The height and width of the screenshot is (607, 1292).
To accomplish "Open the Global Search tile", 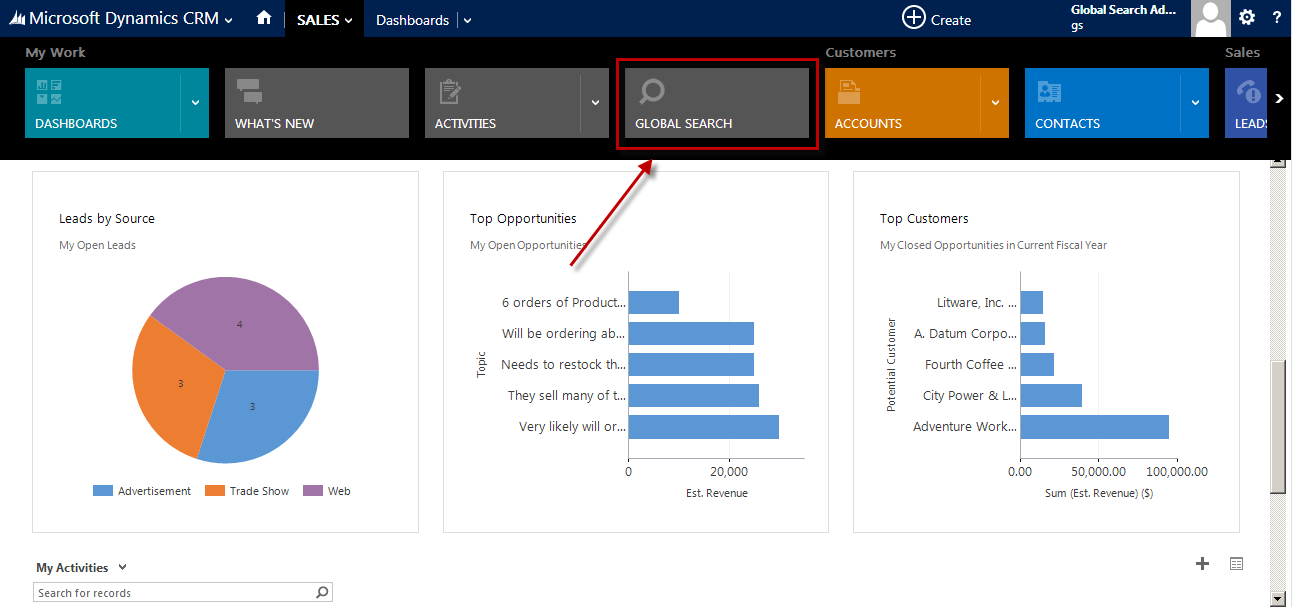I will tap(717, 103).
